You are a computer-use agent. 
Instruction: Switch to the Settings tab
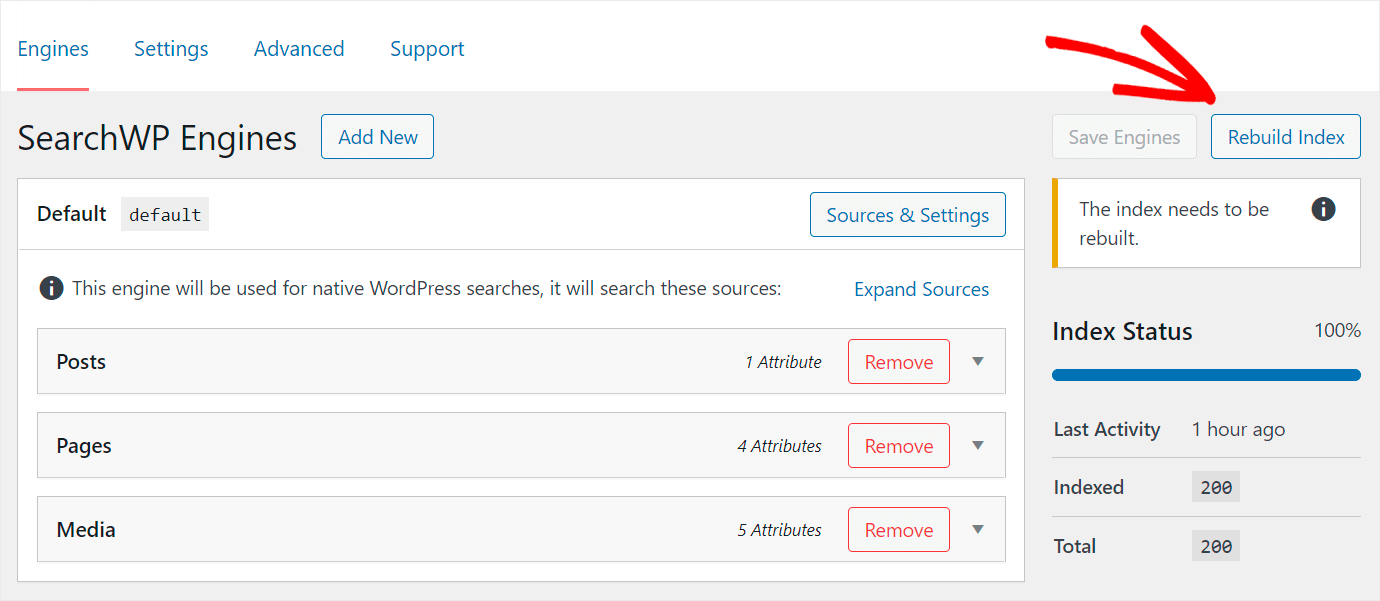tap(171, 49)
